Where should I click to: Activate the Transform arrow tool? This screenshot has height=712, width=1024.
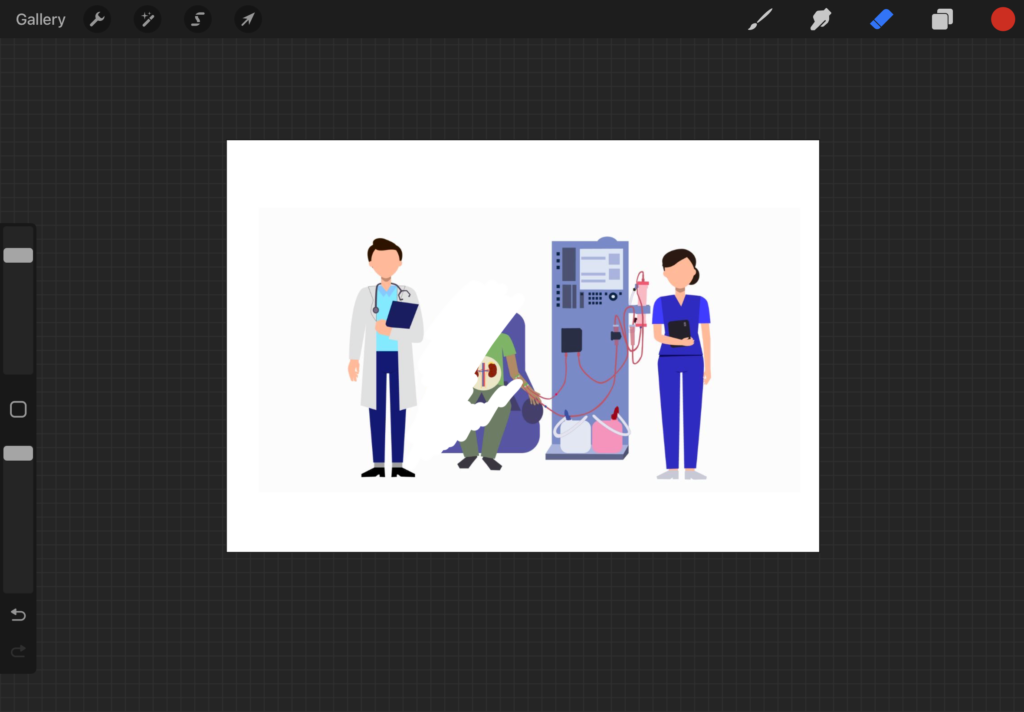pos(248,20)
